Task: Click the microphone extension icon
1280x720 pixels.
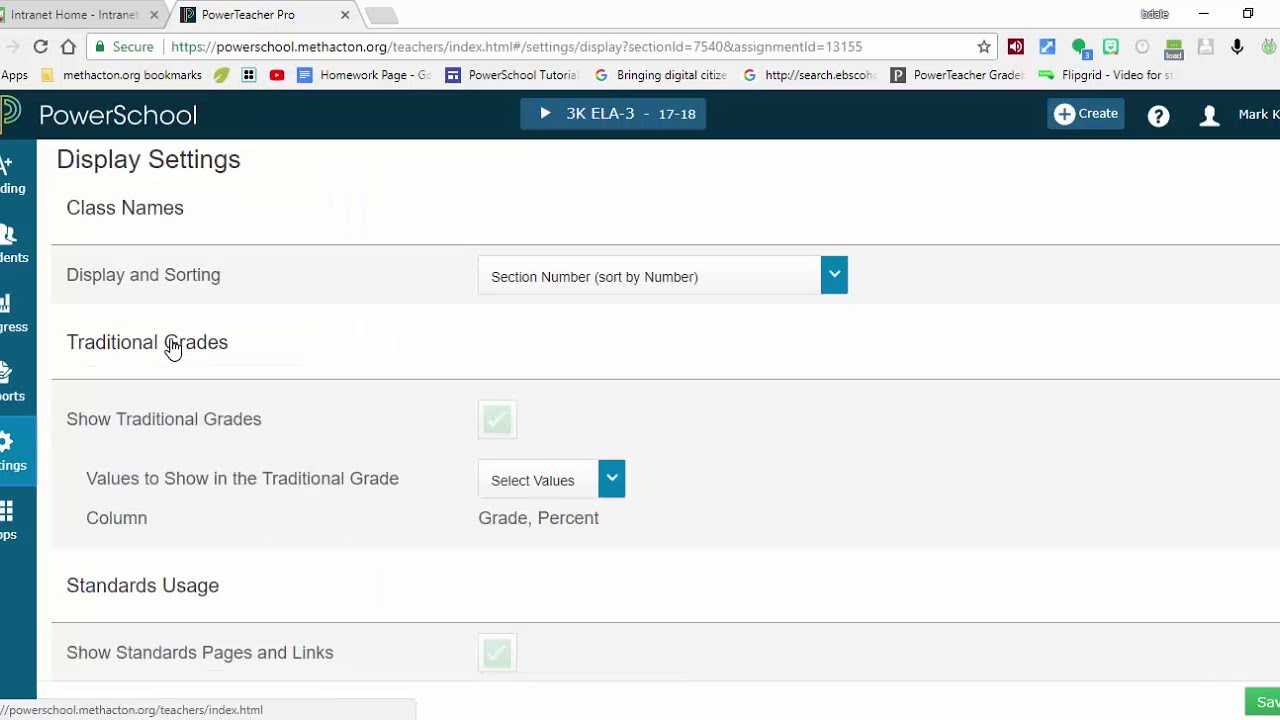Action: pyautogui.click(x=1237, y=46)
